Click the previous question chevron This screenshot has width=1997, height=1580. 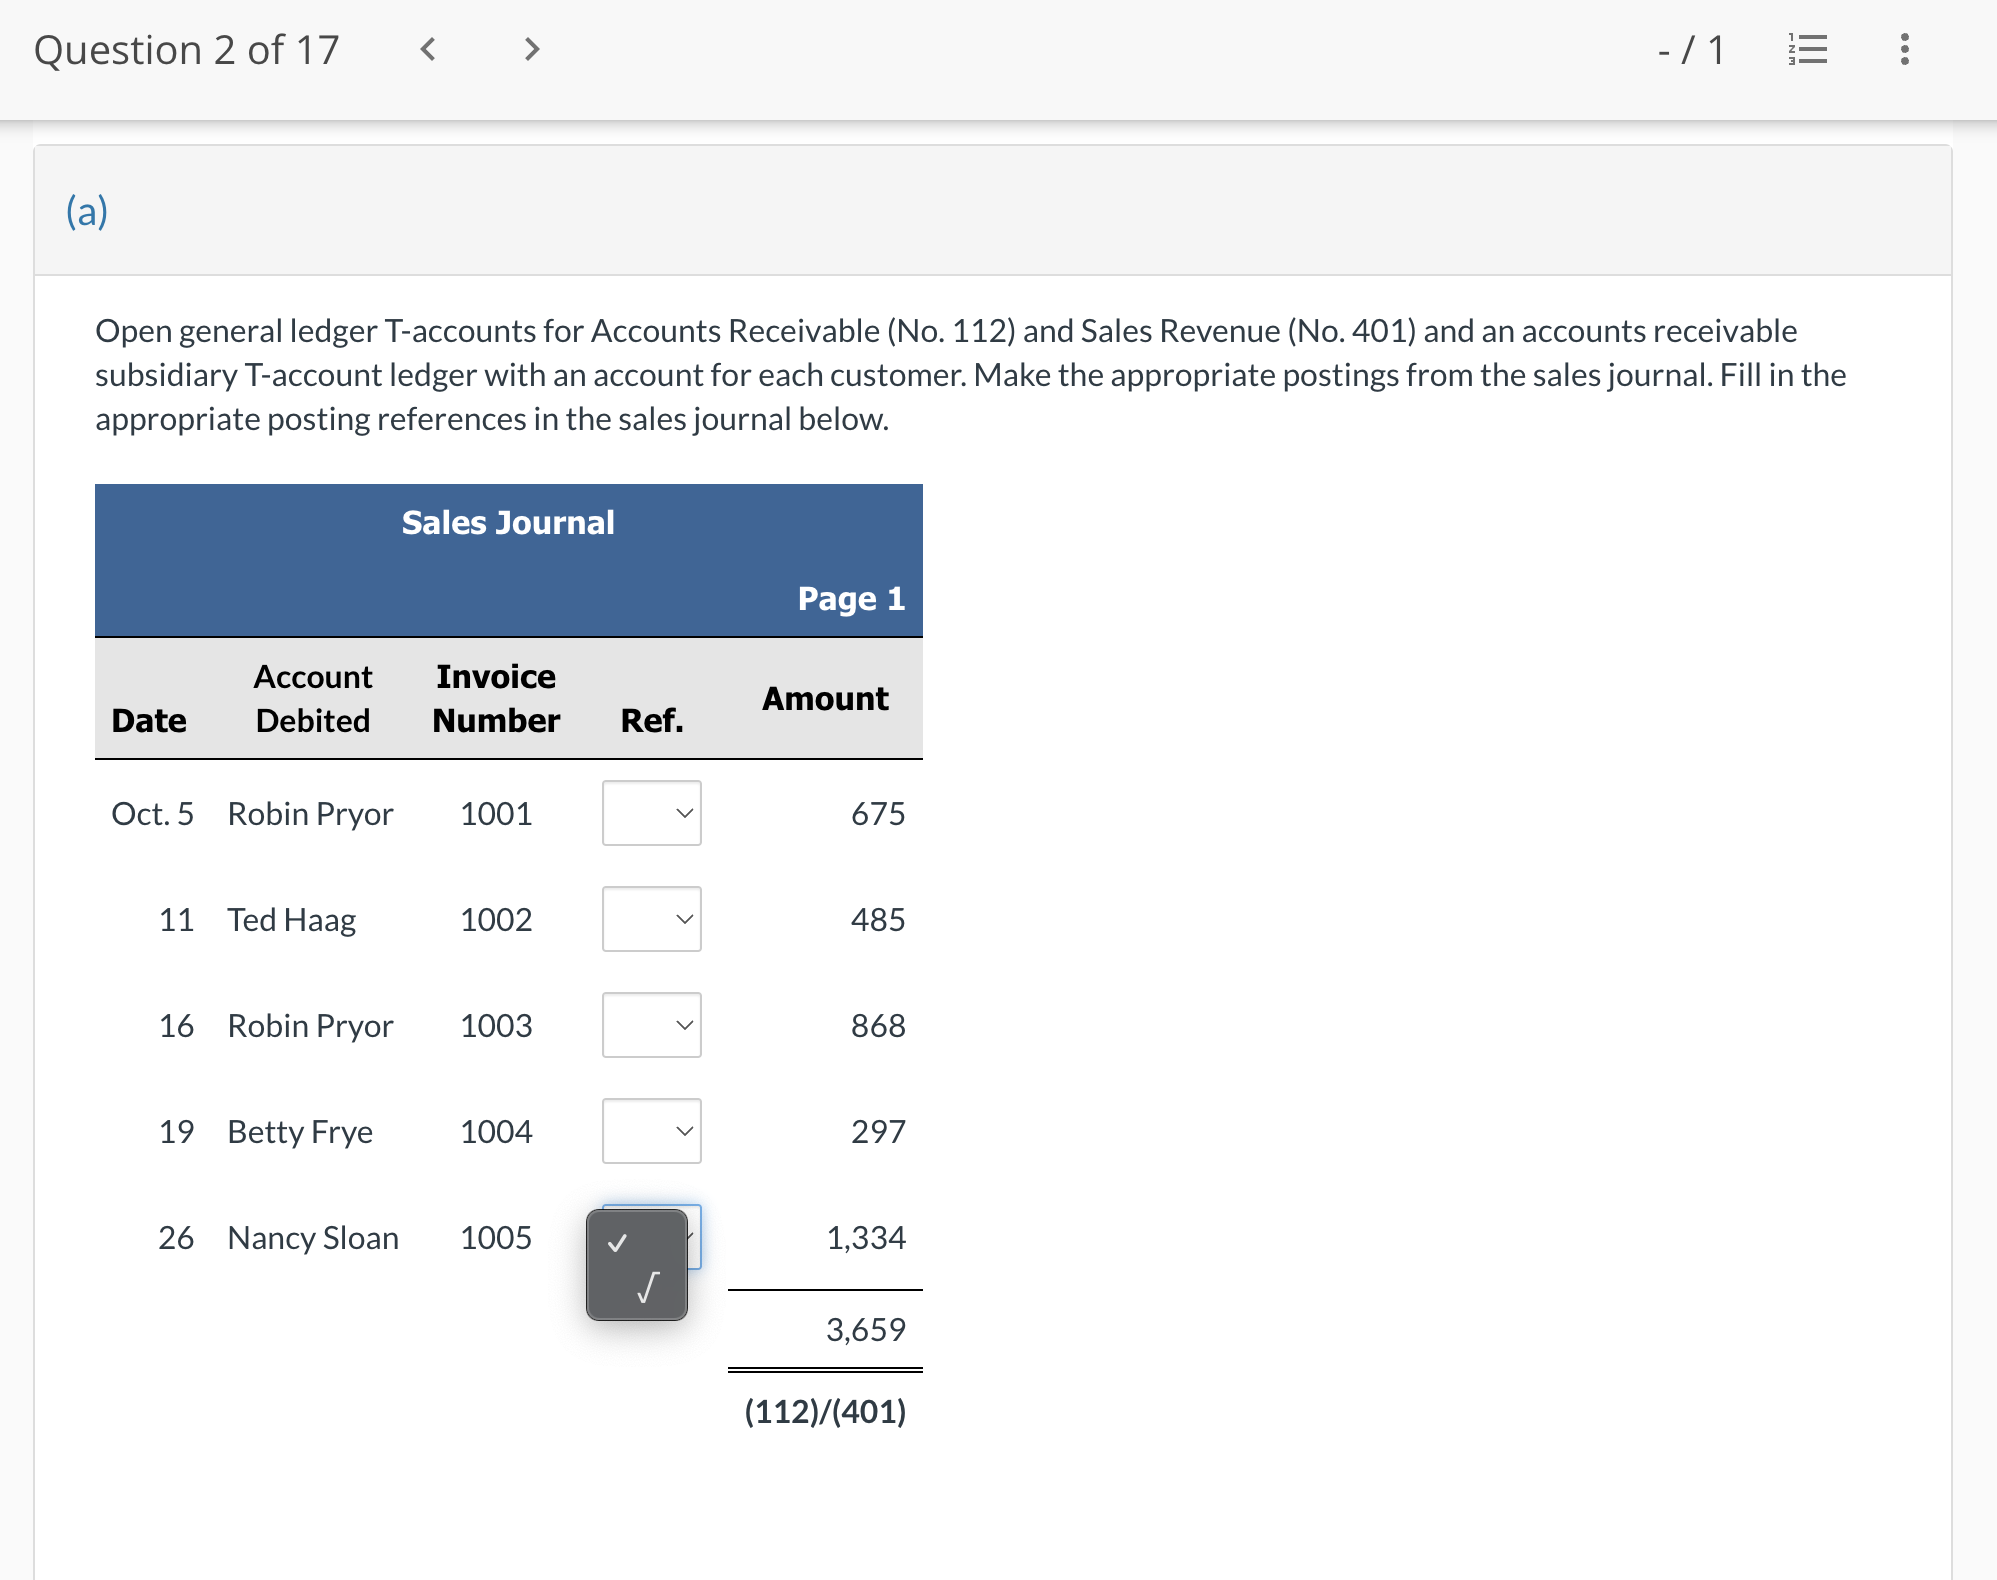[427, 49]
